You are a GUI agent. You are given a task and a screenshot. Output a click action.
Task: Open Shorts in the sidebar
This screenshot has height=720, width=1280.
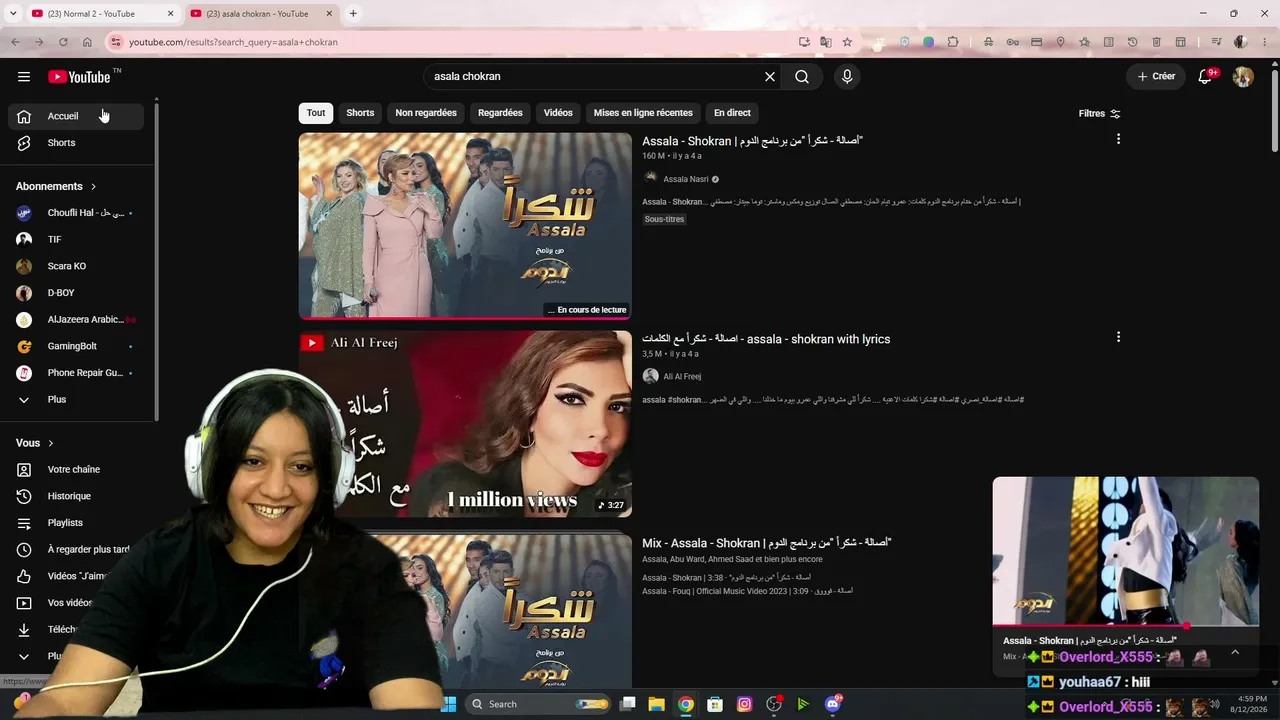click(76, 143)
